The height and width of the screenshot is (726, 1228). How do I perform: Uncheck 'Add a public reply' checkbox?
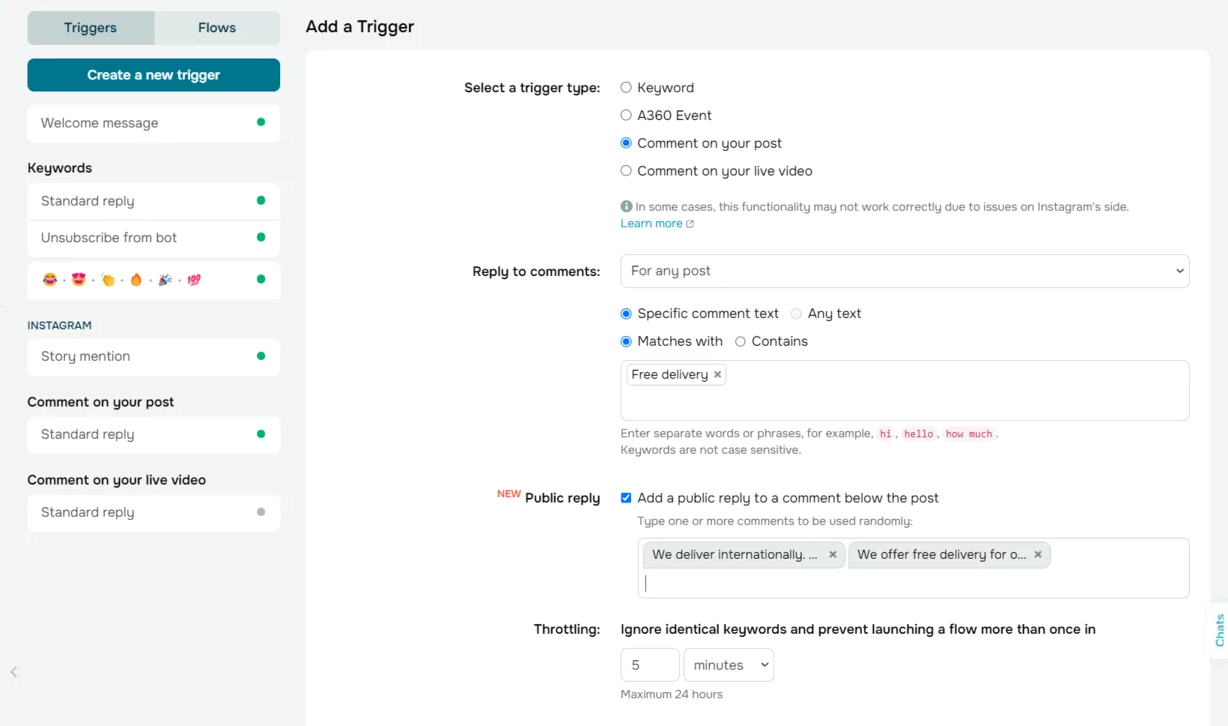626,498
